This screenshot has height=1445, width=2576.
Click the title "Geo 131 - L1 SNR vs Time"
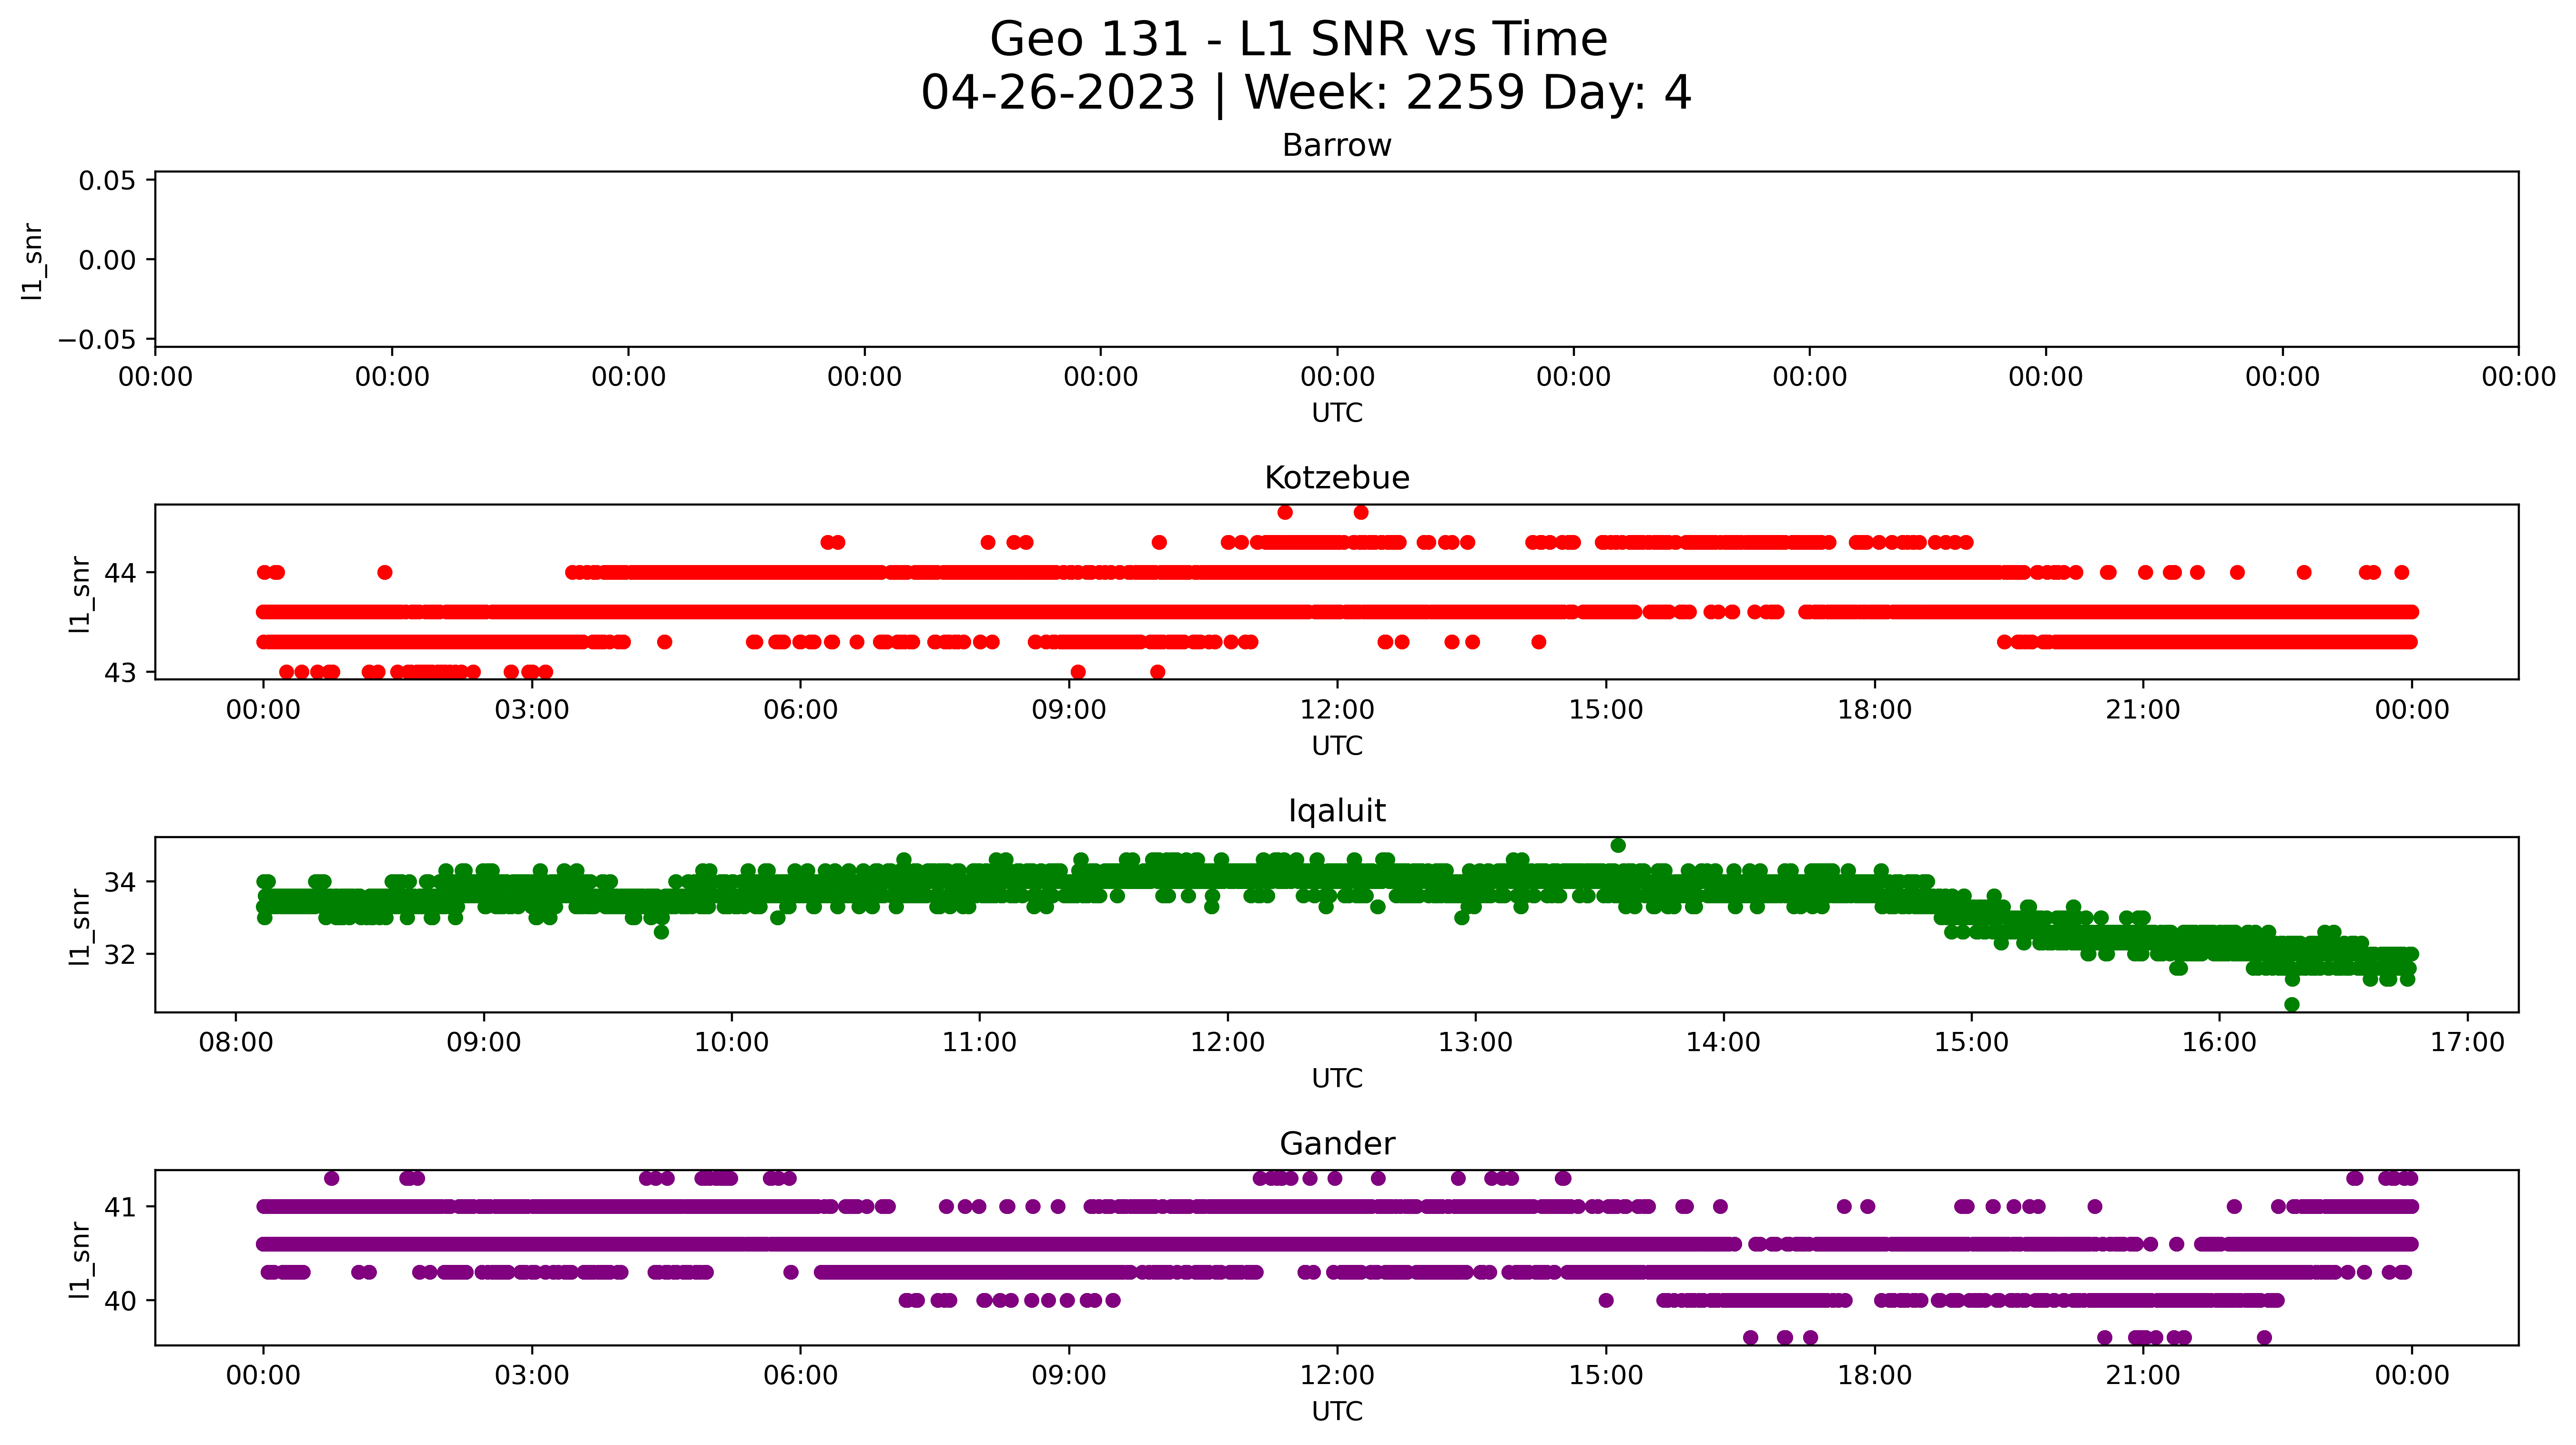(1298, 40)
